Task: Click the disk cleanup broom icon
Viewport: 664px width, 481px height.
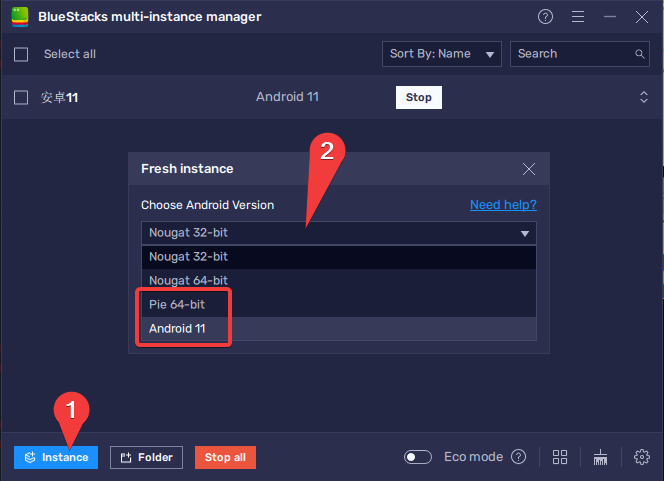Action: 601,457
